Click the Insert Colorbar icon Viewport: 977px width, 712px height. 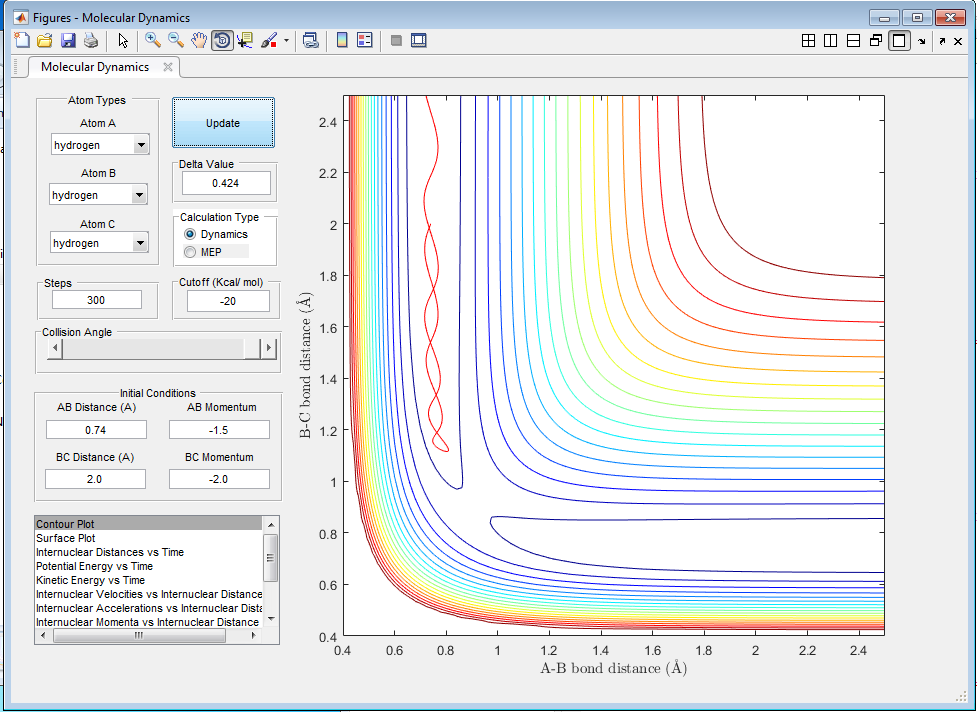341,40
